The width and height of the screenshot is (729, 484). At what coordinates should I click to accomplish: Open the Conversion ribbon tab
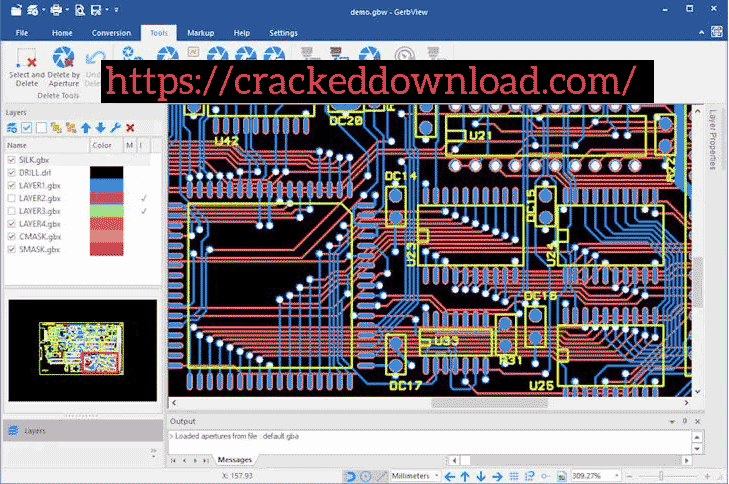(x=111, y=32)
